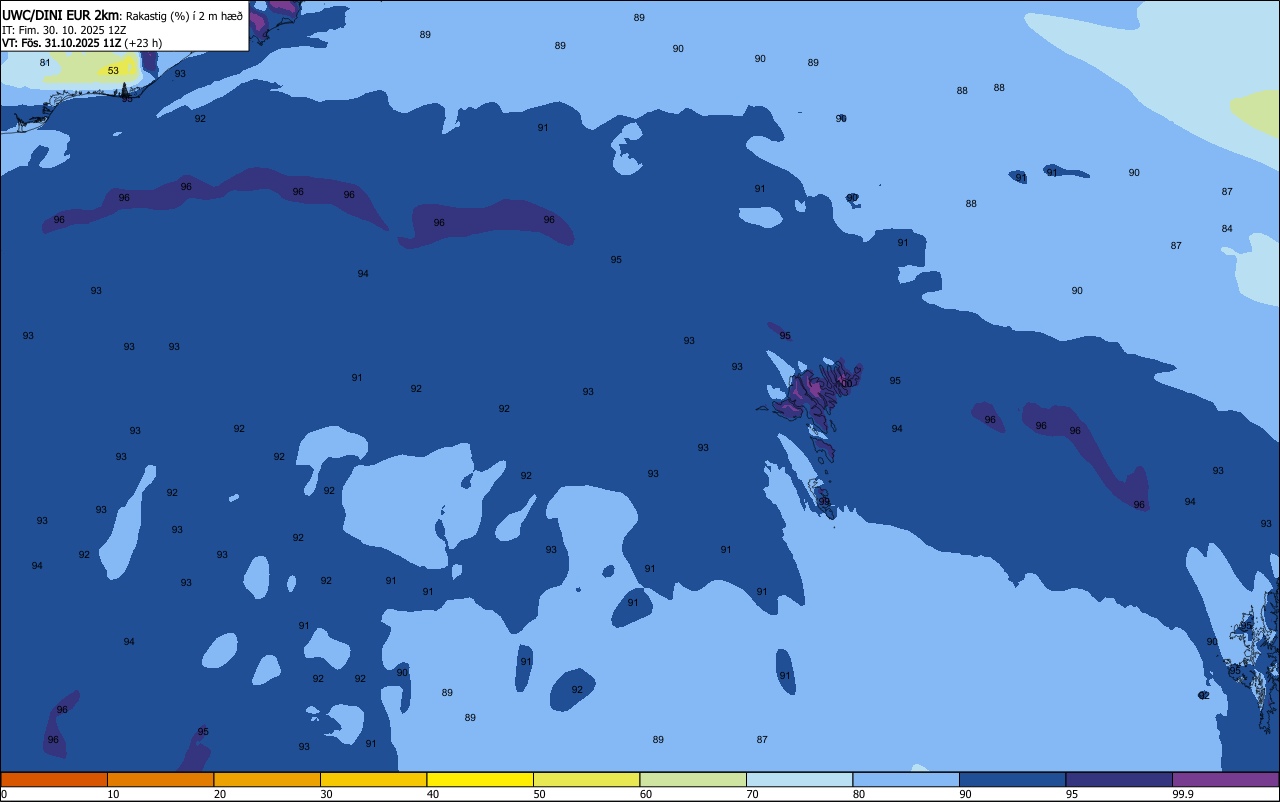Click the 'VT: Fös. 31.10.2025 11Z' line

click(x=62, y=43)
